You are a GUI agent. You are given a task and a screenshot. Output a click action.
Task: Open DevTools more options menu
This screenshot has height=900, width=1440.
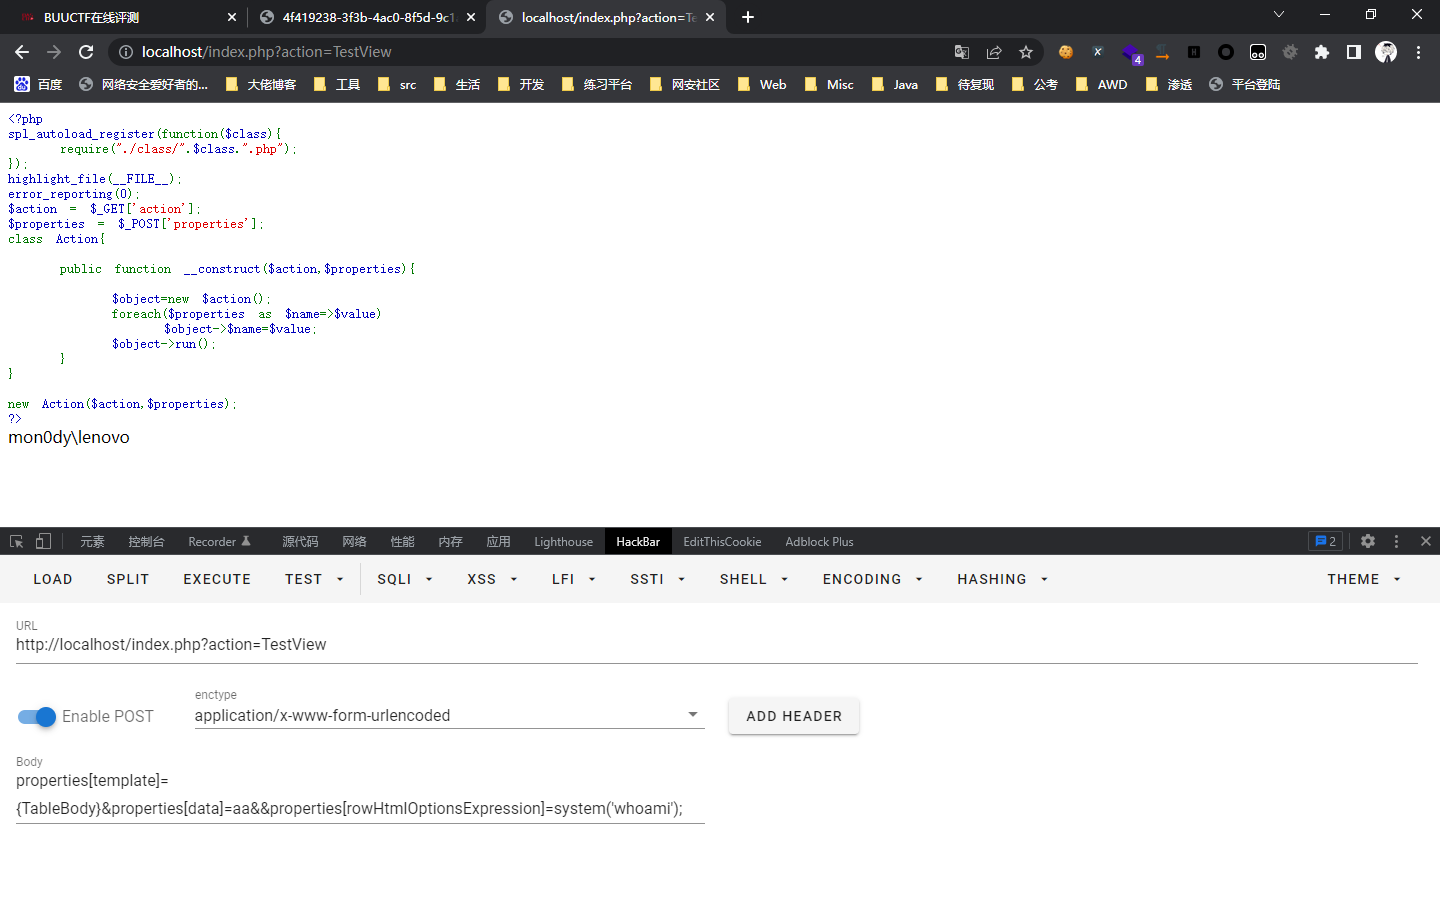click(1397, 541)
